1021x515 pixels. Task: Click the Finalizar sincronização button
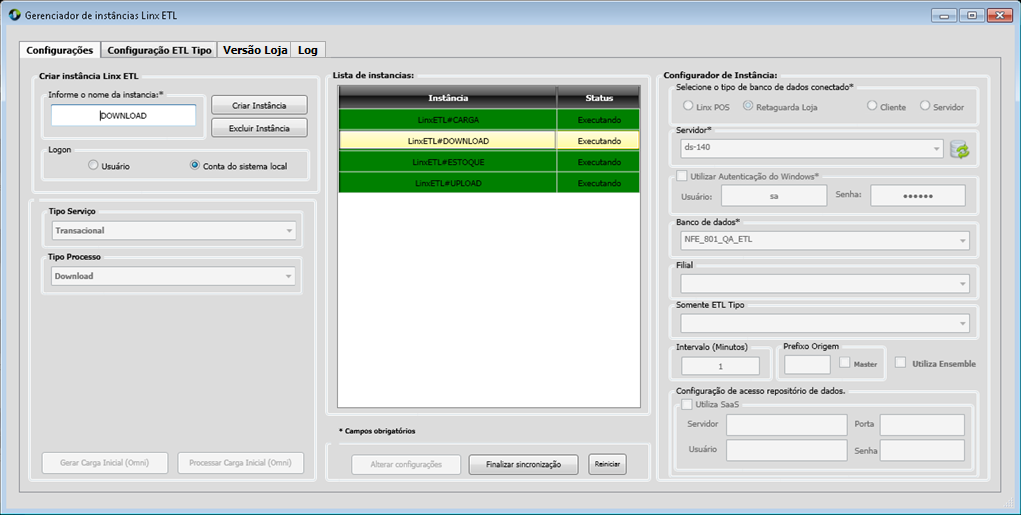[x=524, y=464]
